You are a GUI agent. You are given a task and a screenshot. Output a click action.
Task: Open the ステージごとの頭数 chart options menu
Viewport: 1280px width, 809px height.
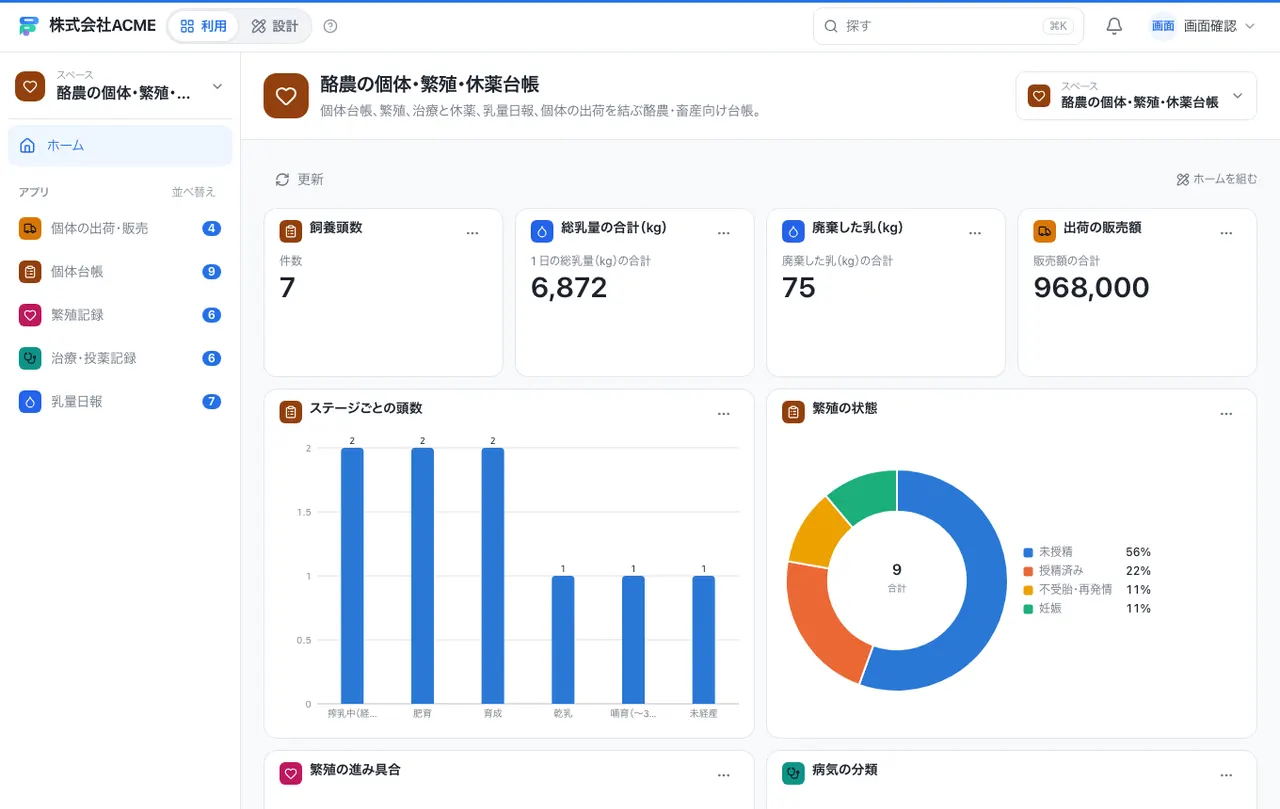point(724,413)
